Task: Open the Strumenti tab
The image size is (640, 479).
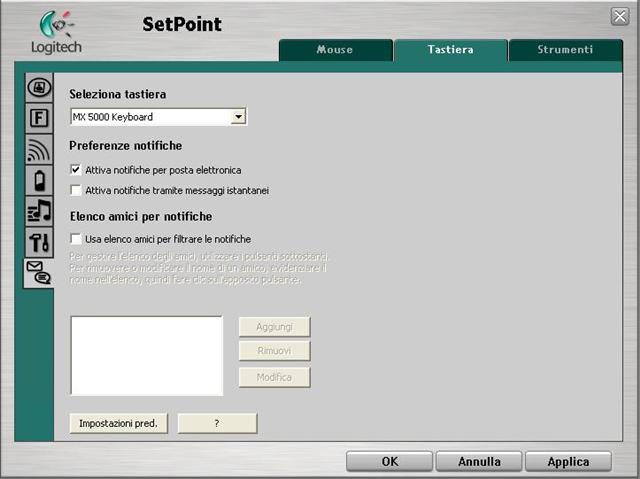Action: point(565,50)
